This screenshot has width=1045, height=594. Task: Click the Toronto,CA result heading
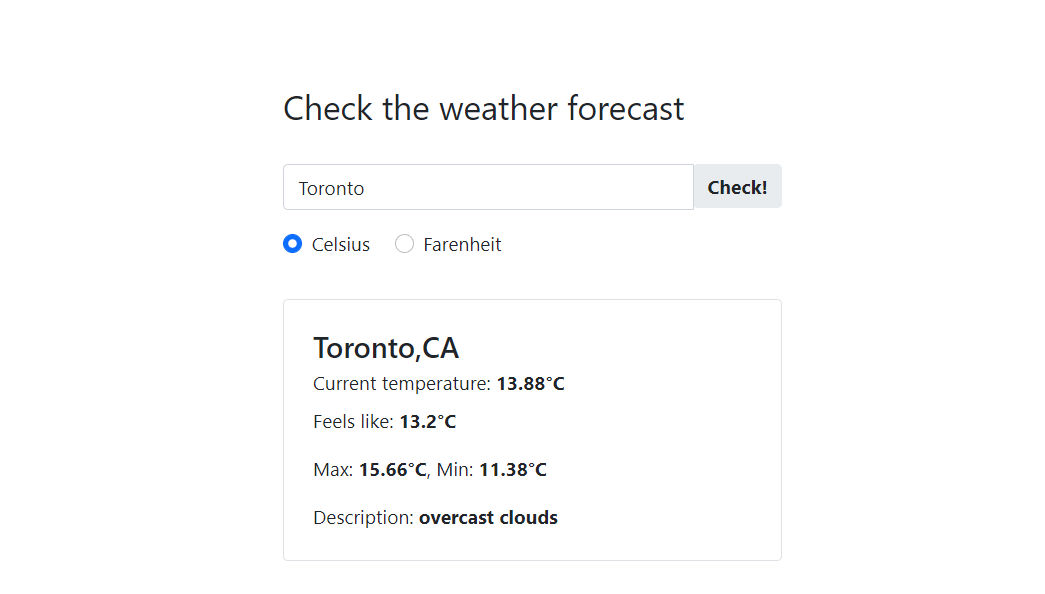(x=386, y=348)
